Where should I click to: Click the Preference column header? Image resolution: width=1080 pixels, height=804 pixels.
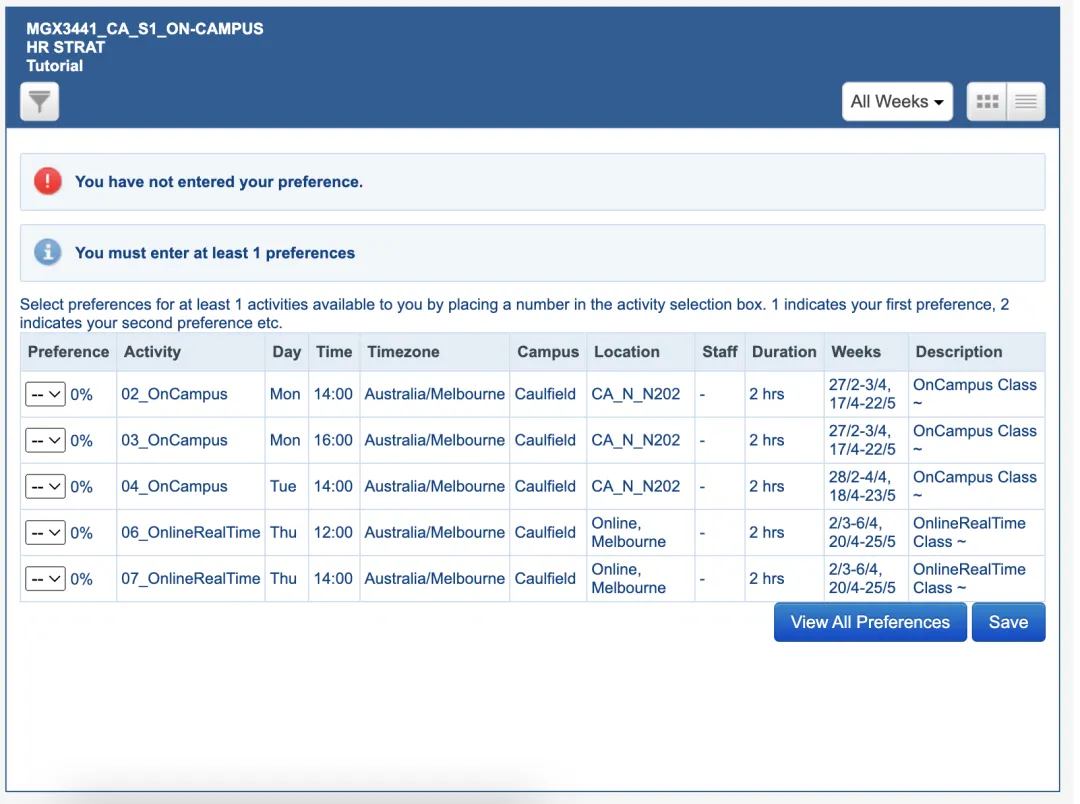coord(68,352)
